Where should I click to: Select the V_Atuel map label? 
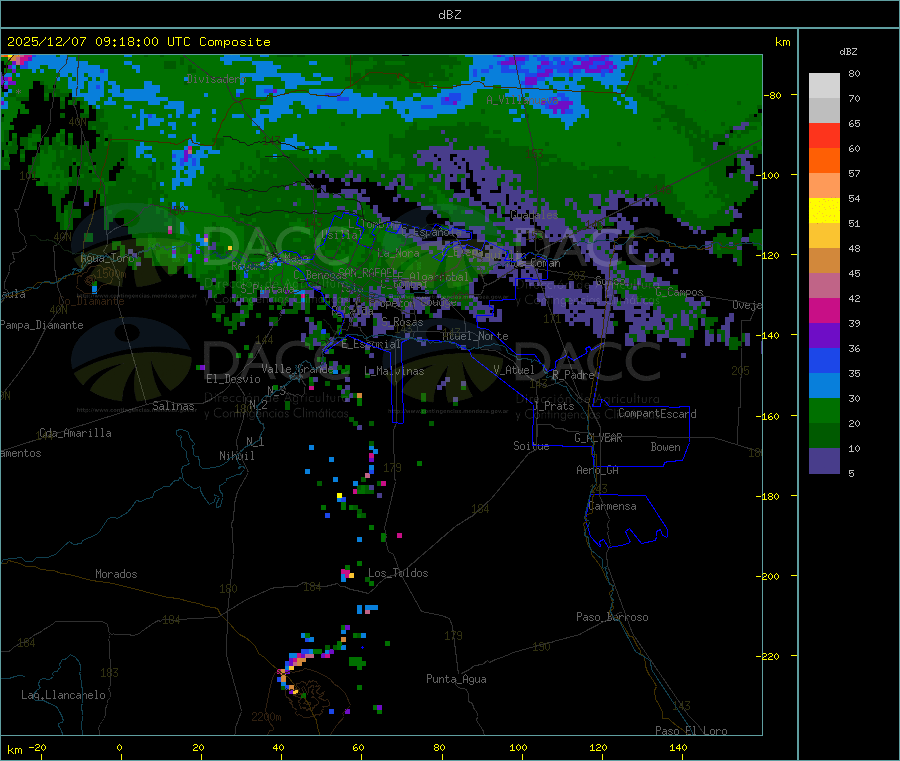point(514,370)
